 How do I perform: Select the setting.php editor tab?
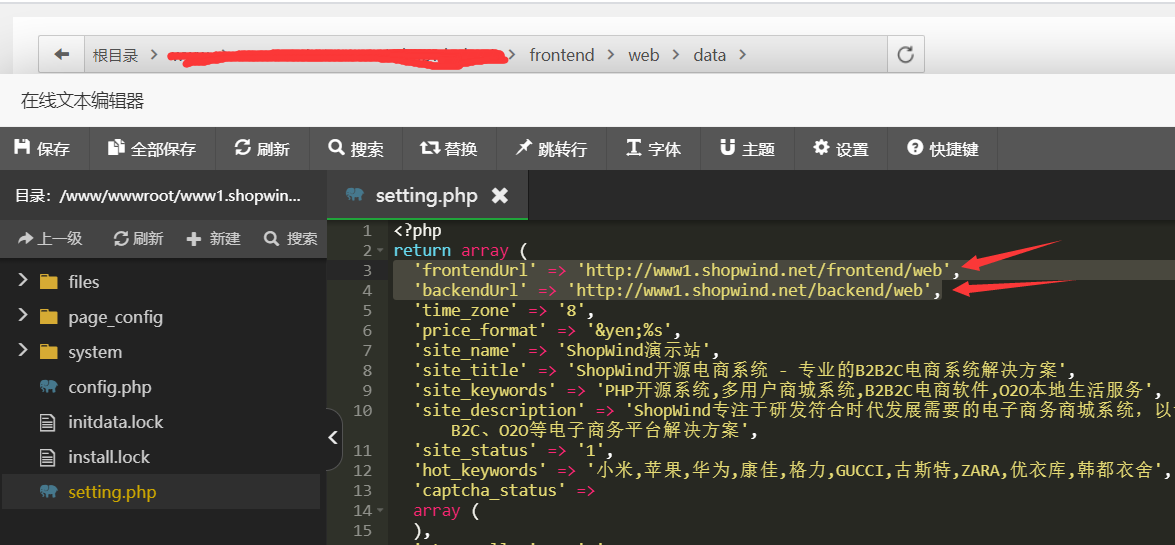point(427,196)
